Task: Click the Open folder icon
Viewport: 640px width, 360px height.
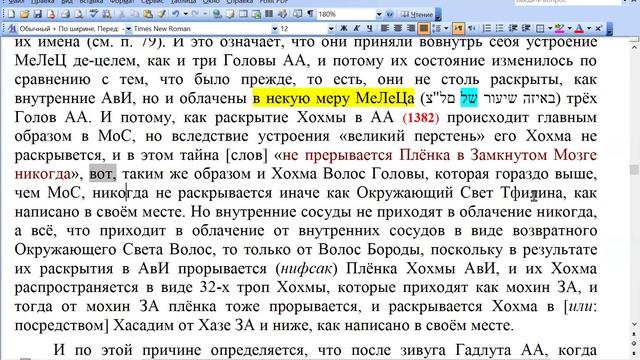Action: (24, 14)
